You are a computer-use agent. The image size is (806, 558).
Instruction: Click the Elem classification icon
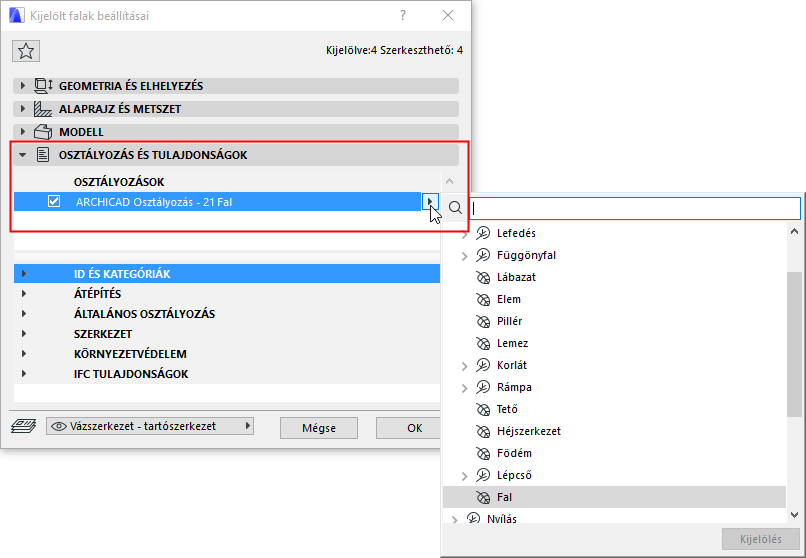point(483,300)
